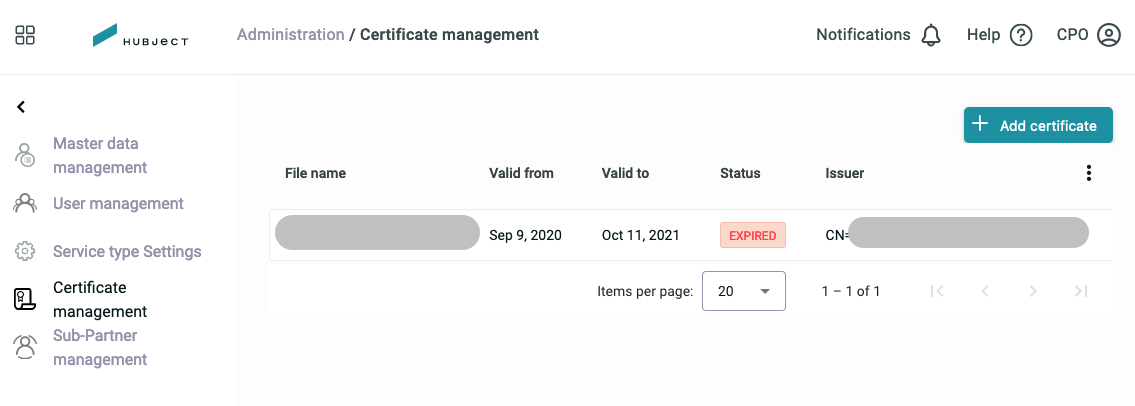Click Issuer column header

845,173
